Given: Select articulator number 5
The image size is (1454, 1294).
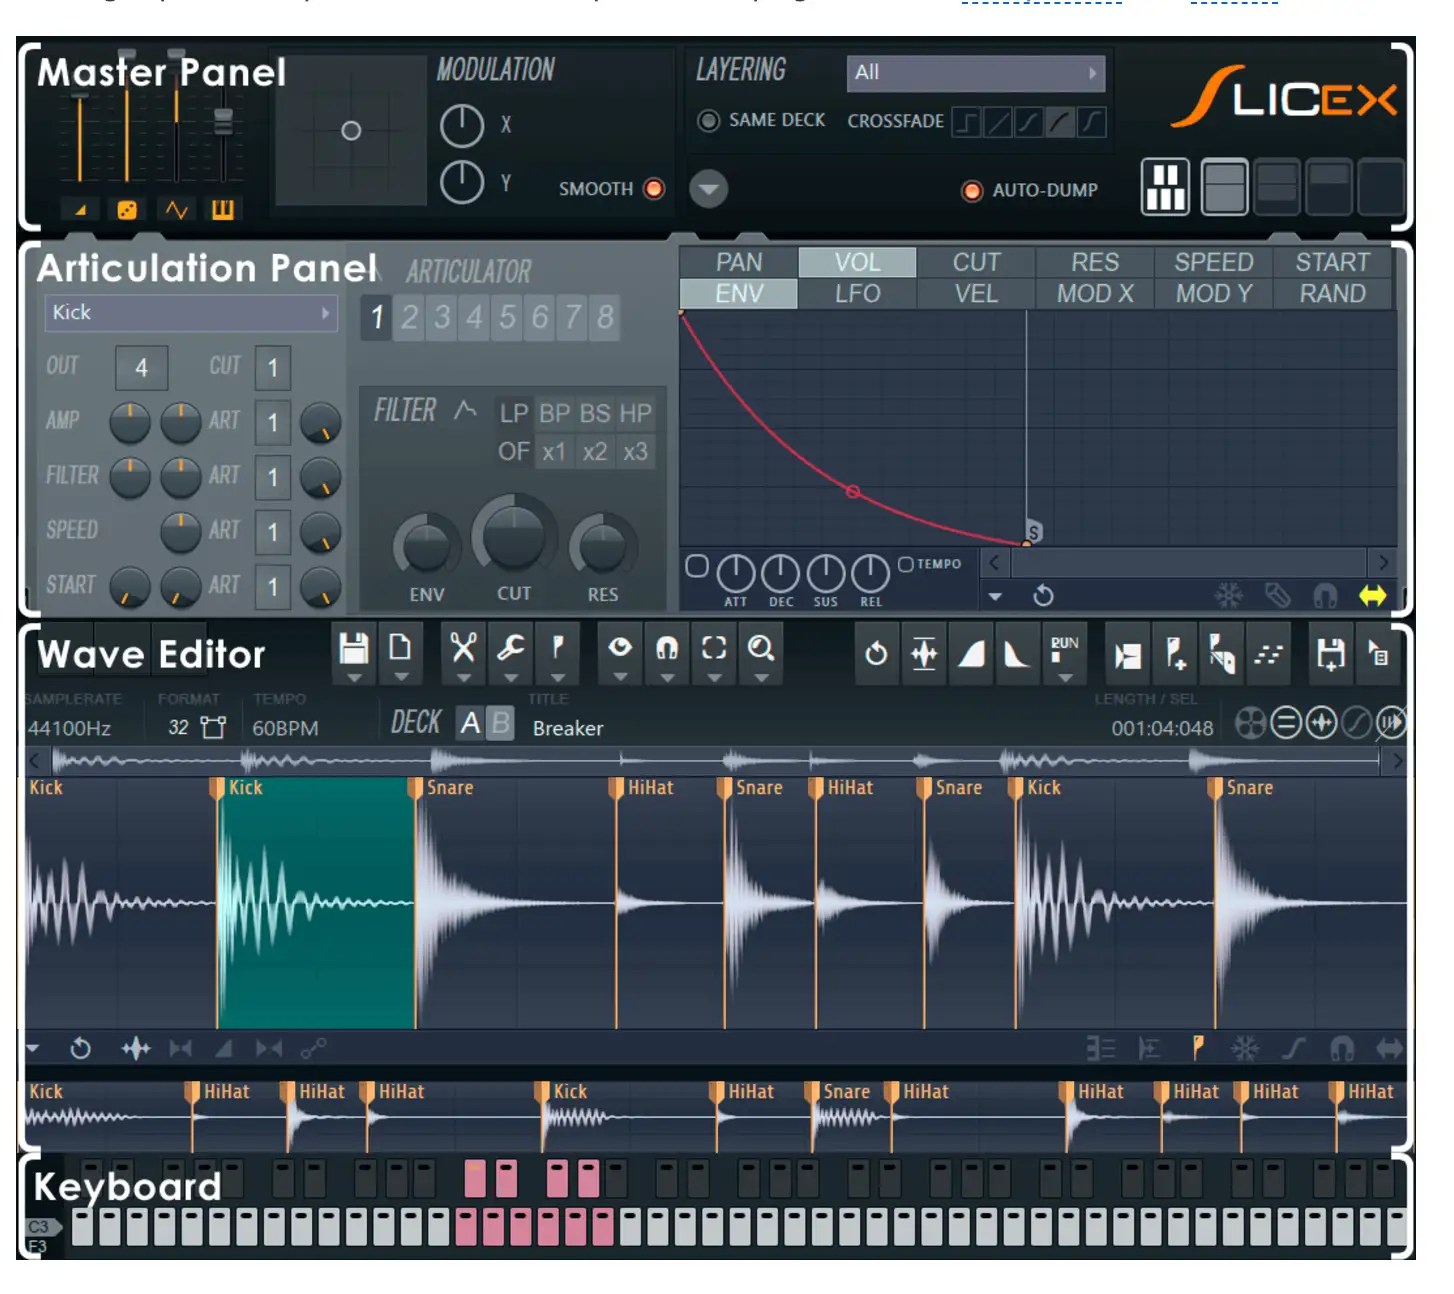Looking at the screenshot, I should pos(506,318).
